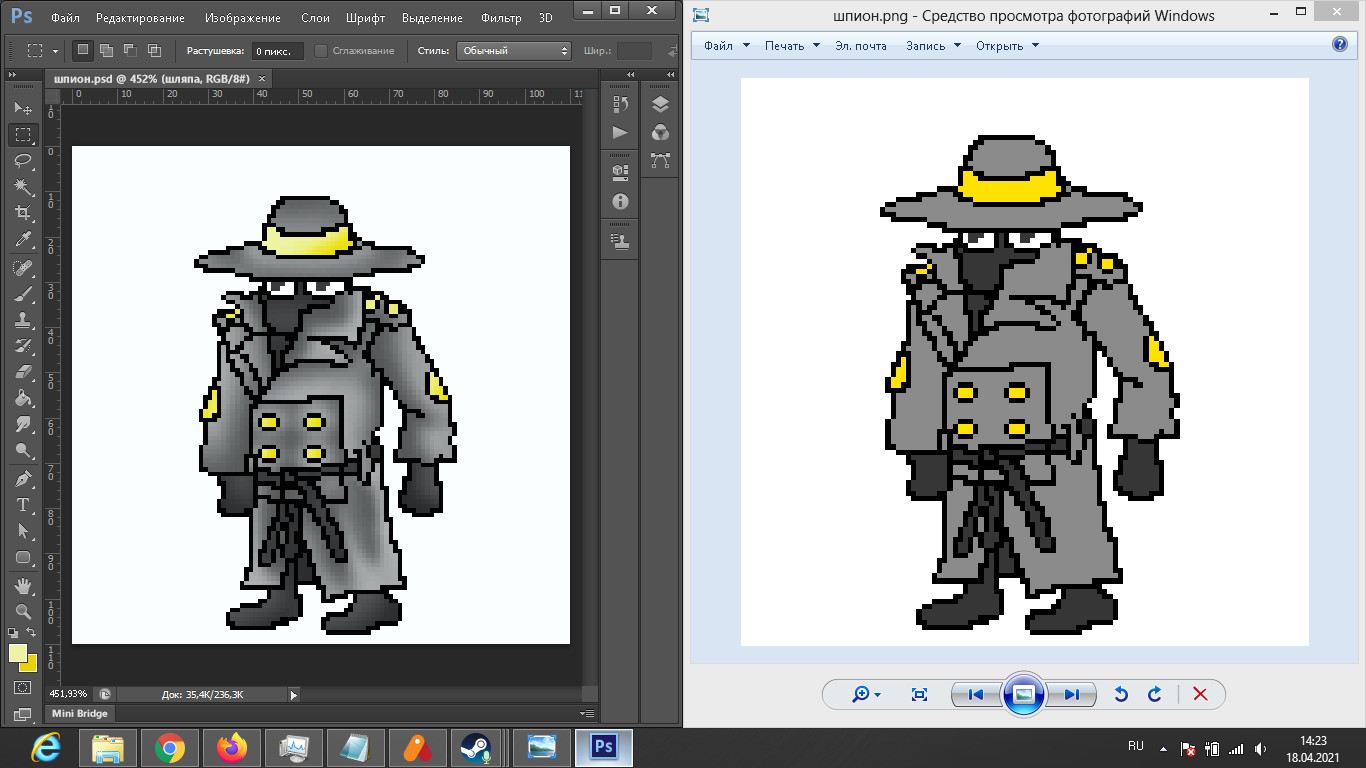The height and width of the screenshot is (768, 1366).
Task: Choose Add to Selection mode
Action: [106, 50]
